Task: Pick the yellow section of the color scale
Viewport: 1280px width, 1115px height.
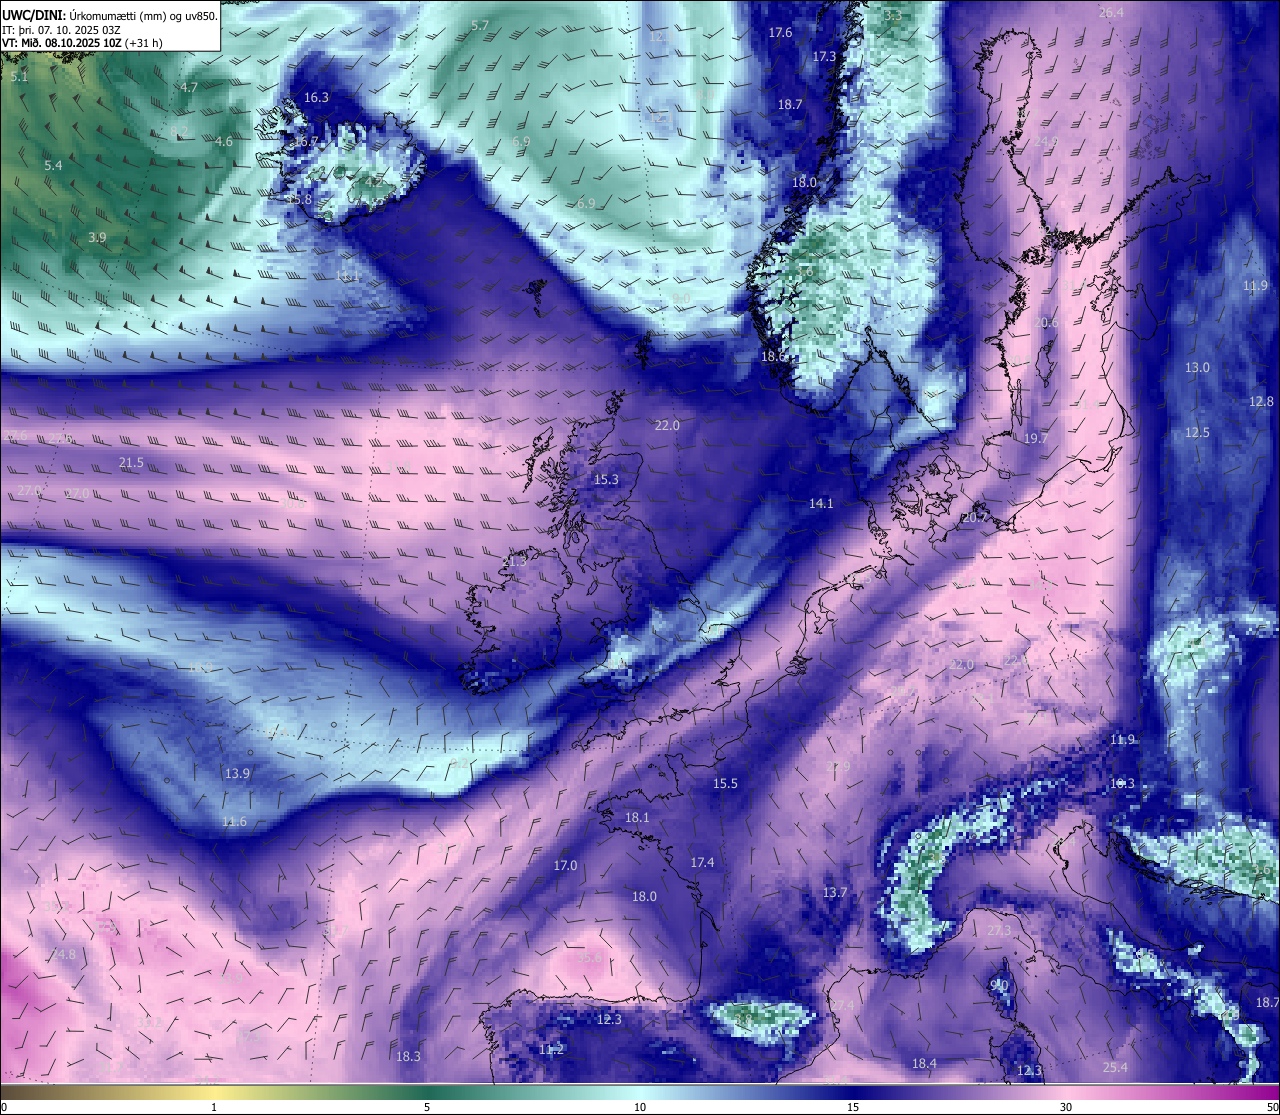Action: pyautogui.click(x=214, y=1091)
